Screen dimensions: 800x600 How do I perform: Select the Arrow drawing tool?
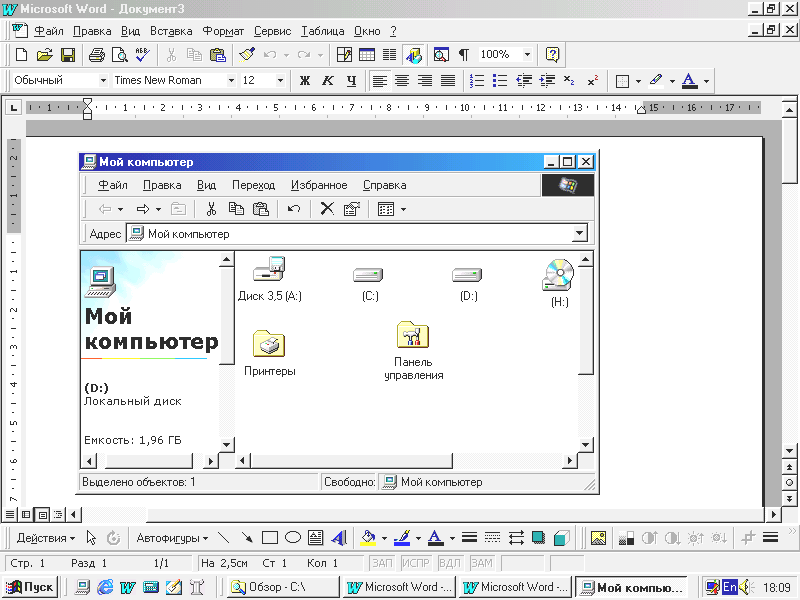coord(246,538)
